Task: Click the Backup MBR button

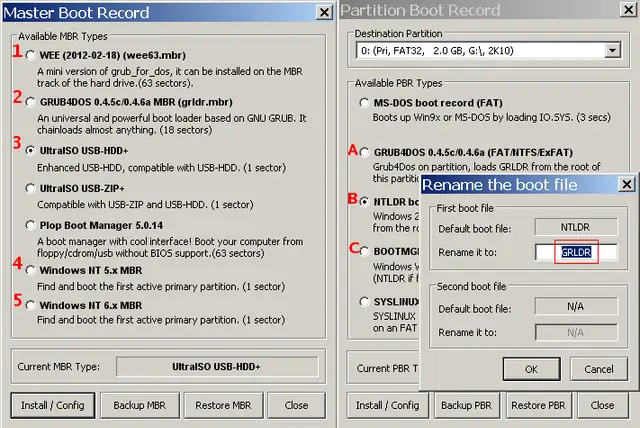Action: pos(140,406)
